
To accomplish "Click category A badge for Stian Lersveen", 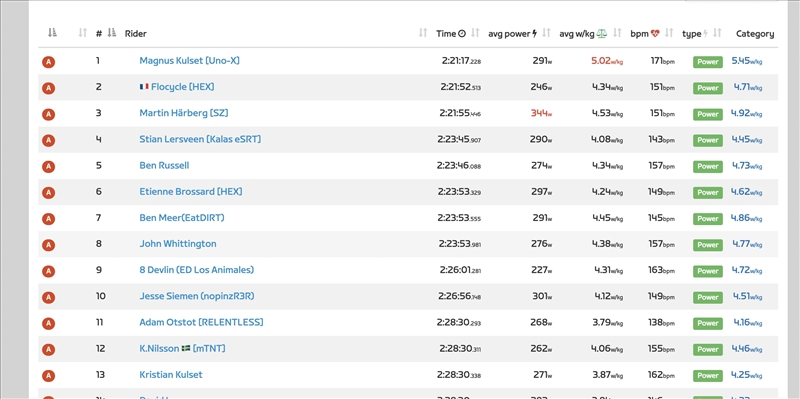I will pyautogui.click(x=48, y=140).
